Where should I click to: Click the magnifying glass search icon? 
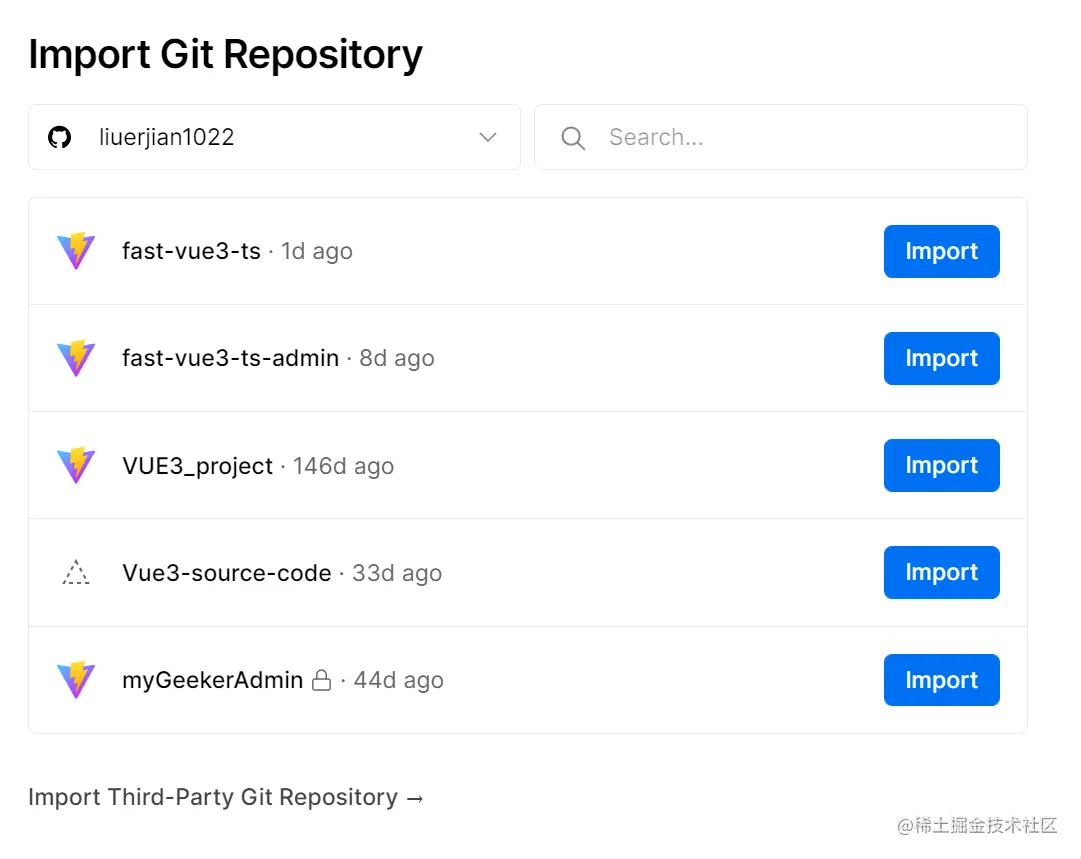pyautogui.click(x=573, y=138)
